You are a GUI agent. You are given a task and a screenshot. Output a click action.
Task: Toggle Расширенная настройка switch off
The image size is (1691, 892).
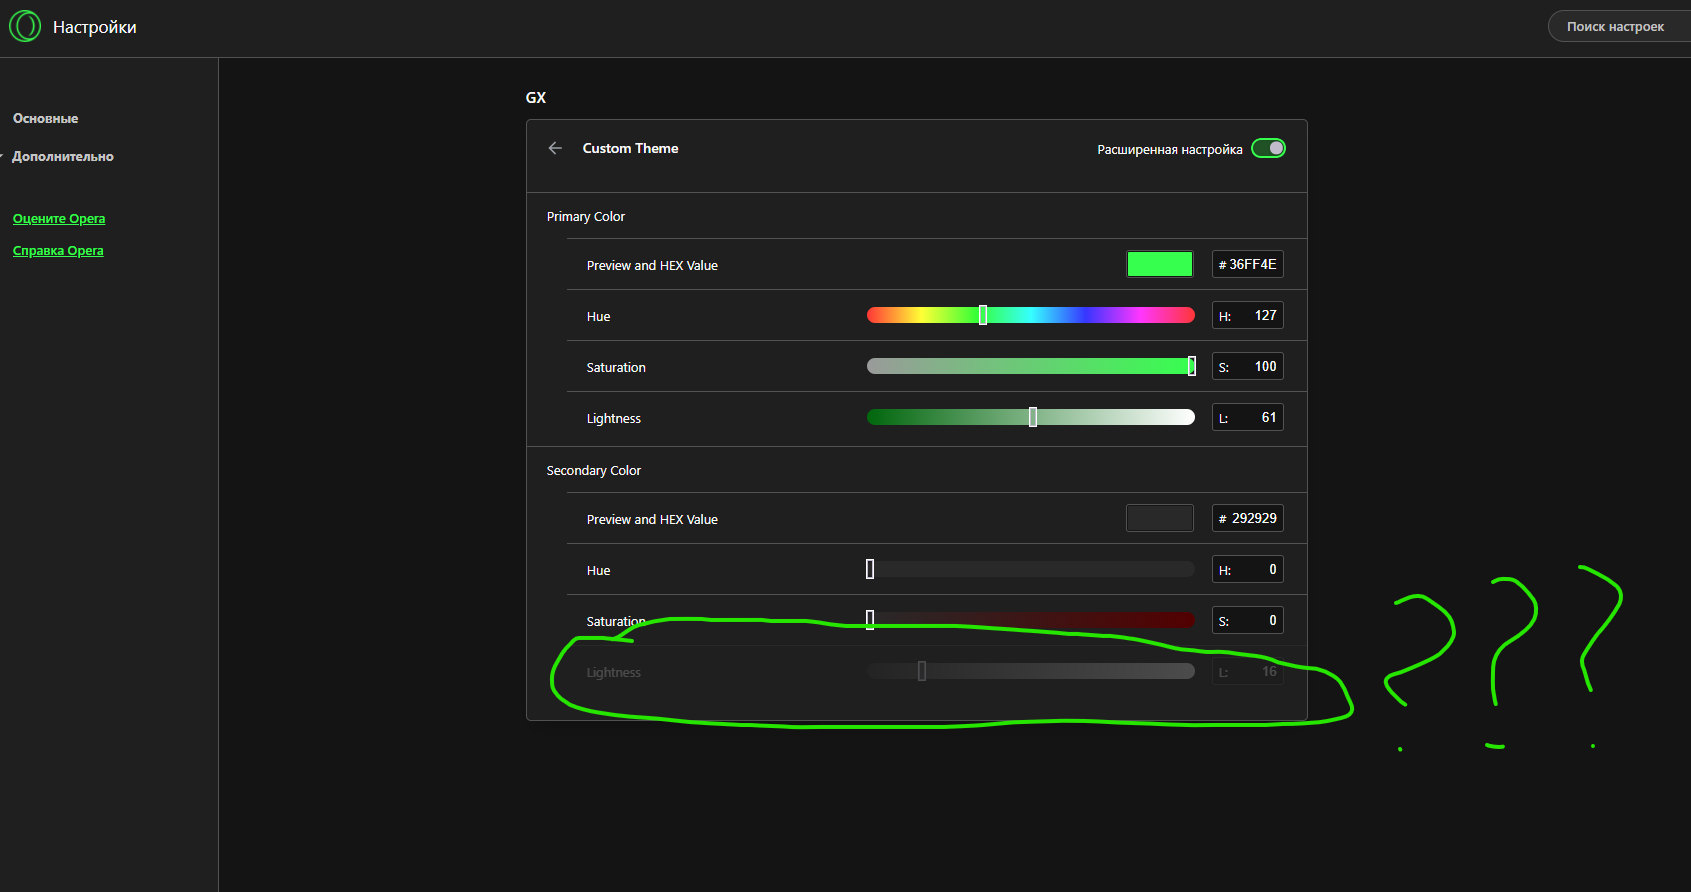click(x=1269, y=148)
